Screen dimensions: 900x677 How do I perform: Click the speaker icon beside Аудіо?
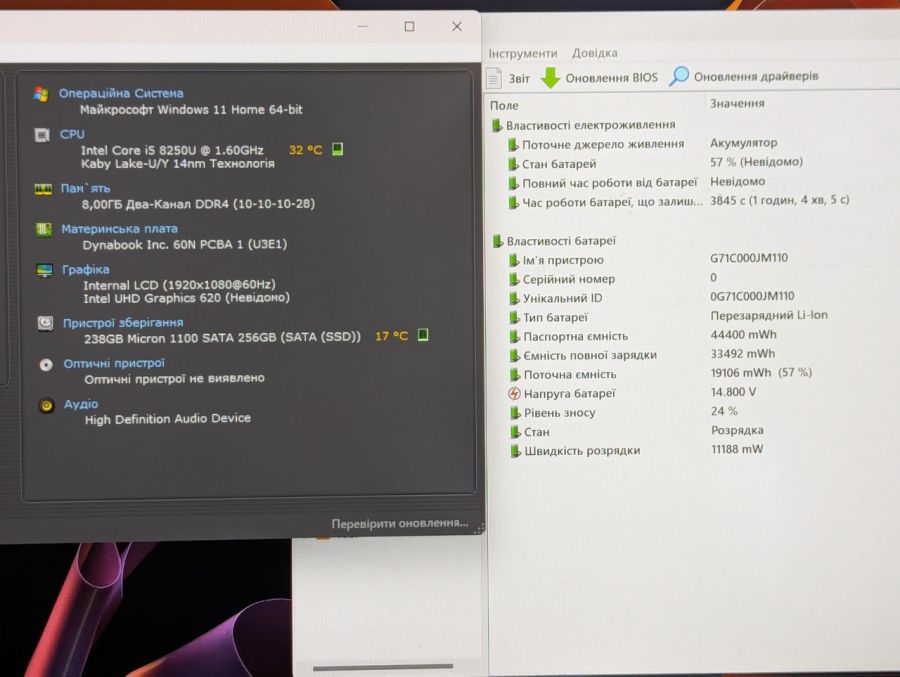(46, 405)
